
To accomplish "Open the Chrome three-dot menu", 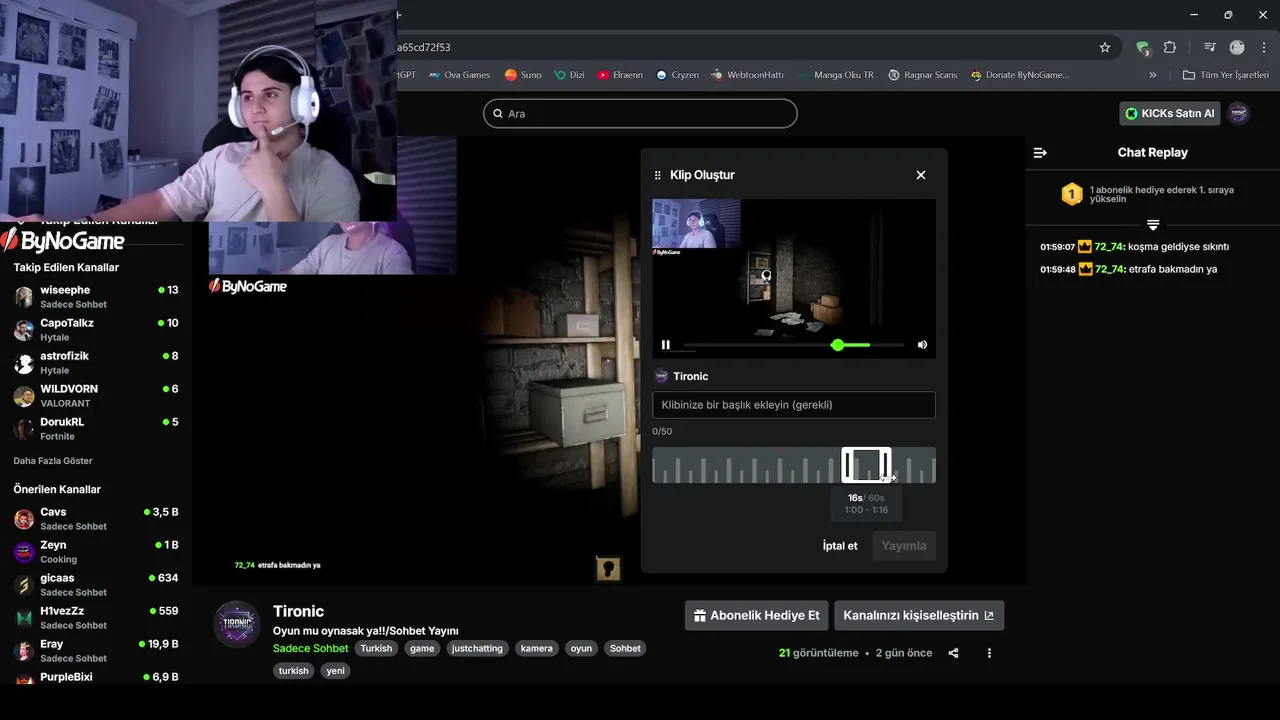I will 1263,47.
